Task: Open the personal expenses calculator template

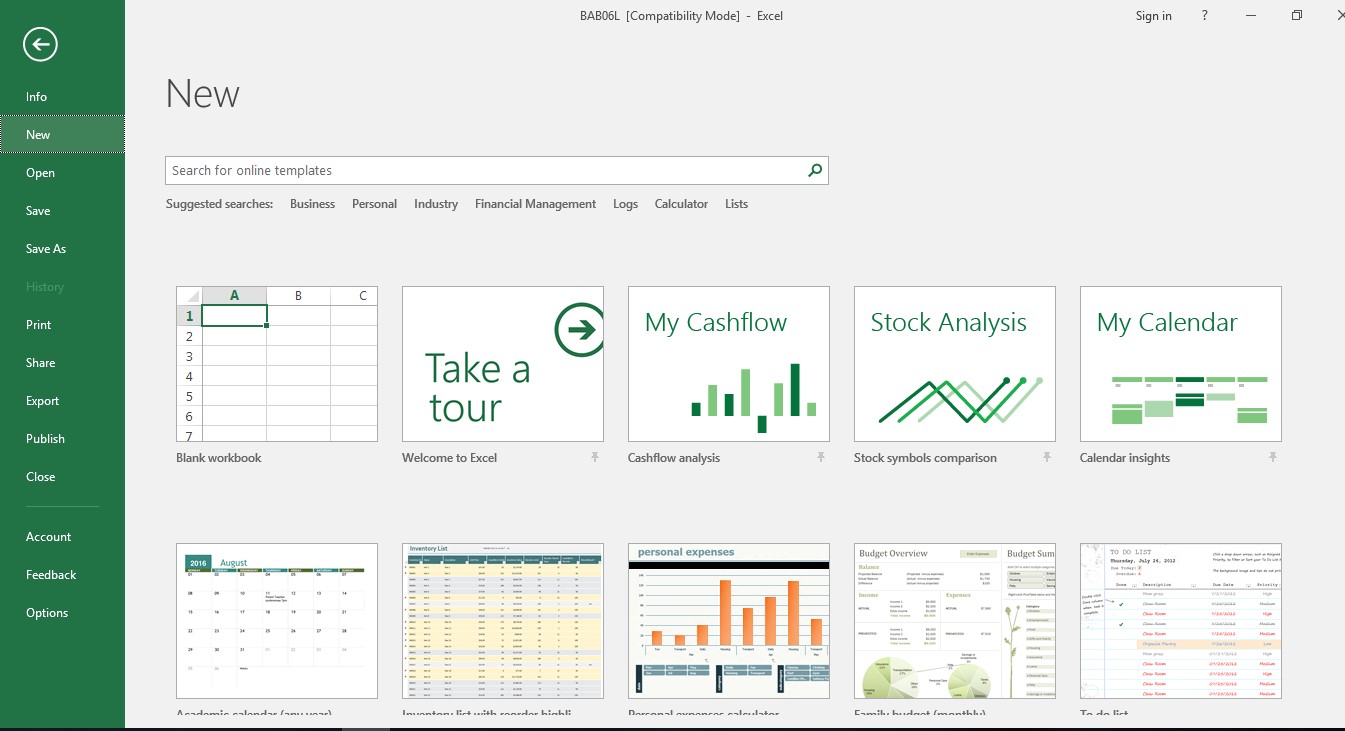Action: coord(729,621)
